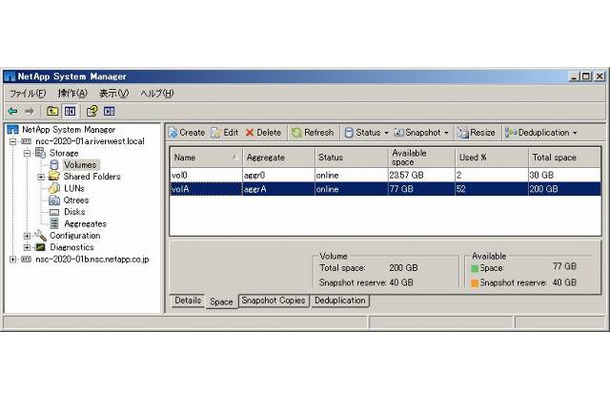Open the 操作(A) menu
Screen dimensions: 610x400
(72, 93)
